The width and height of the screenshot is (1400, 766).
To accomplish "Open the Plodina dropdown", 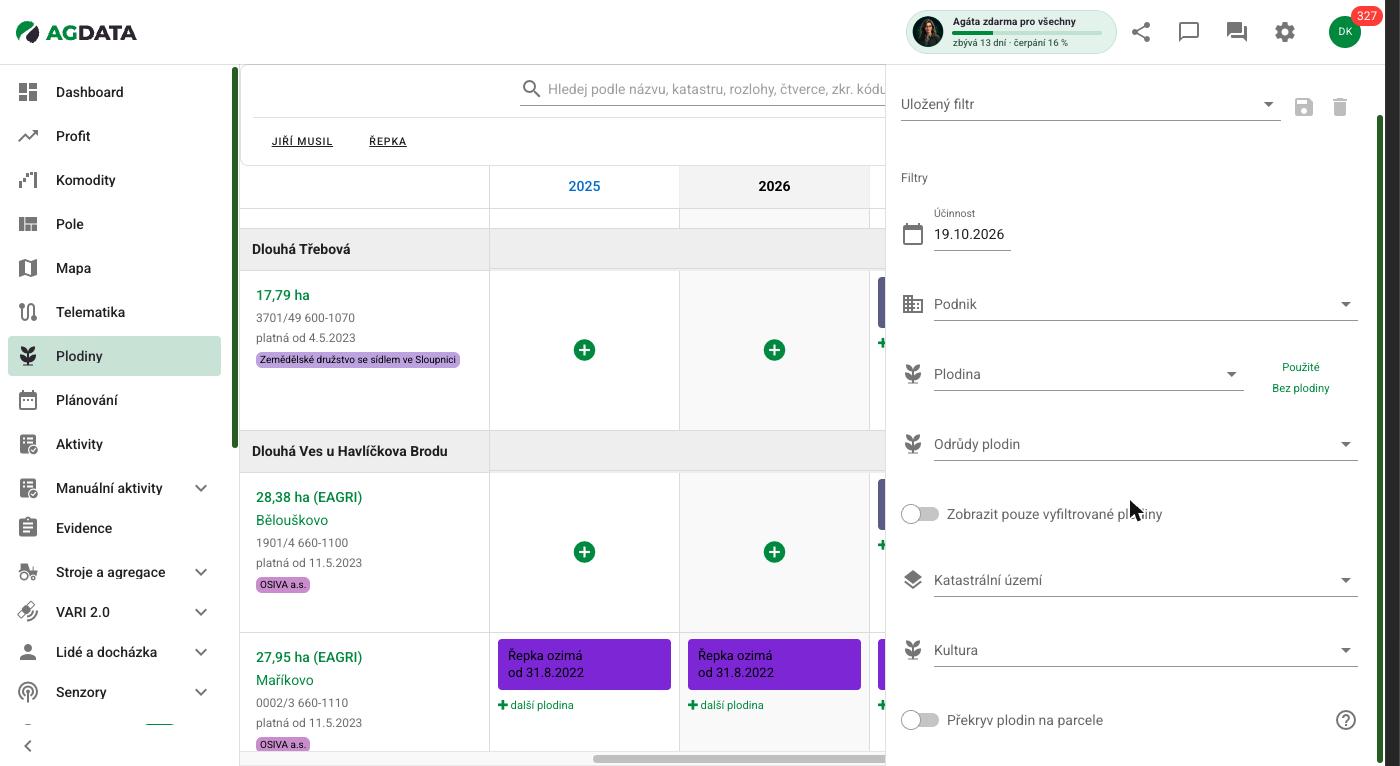I will [1088, 374].
